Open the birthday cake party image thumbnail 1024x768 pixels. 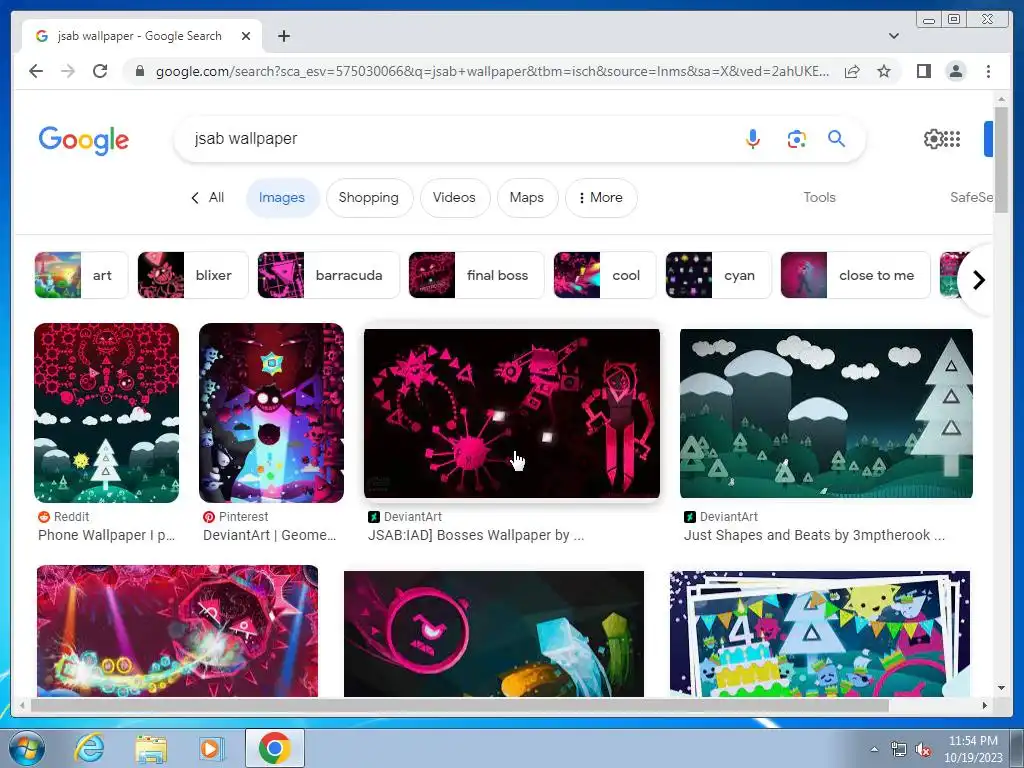pos(820,633)
